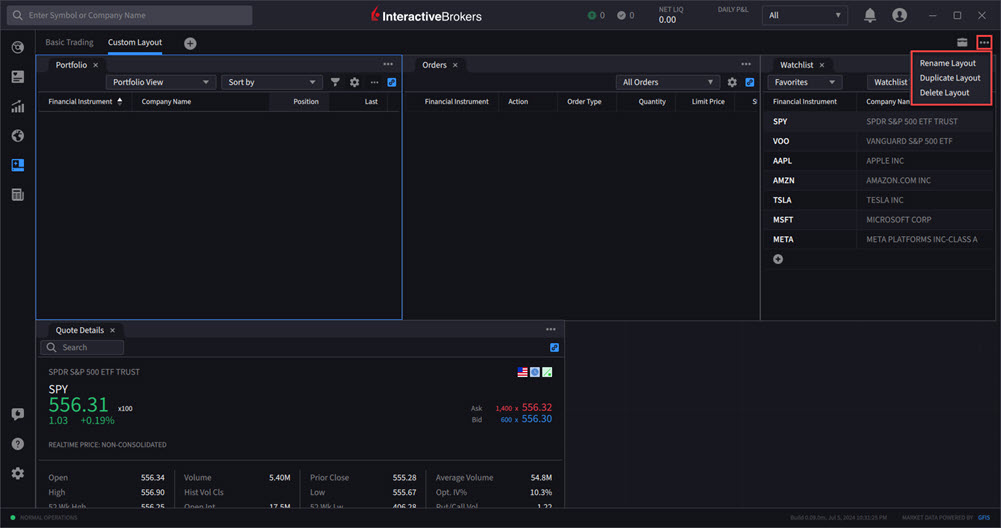Select the TSLA row in the watchlist
Viewport: 1001px width, 528px height.
[878, 200]
